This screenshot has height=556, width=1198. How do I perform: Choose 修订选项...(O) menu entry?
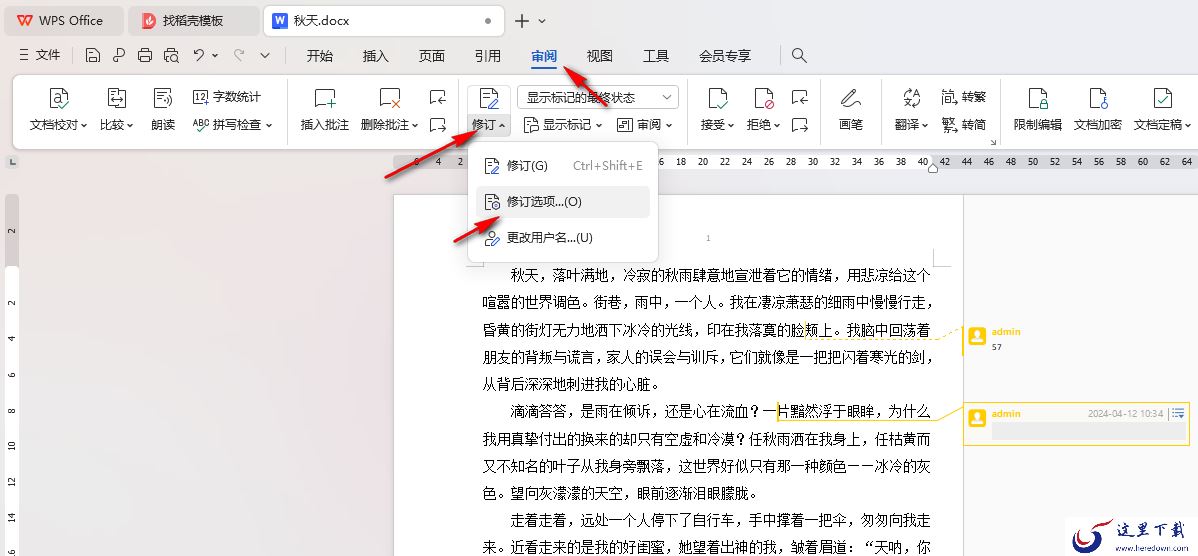coord(563,202)
